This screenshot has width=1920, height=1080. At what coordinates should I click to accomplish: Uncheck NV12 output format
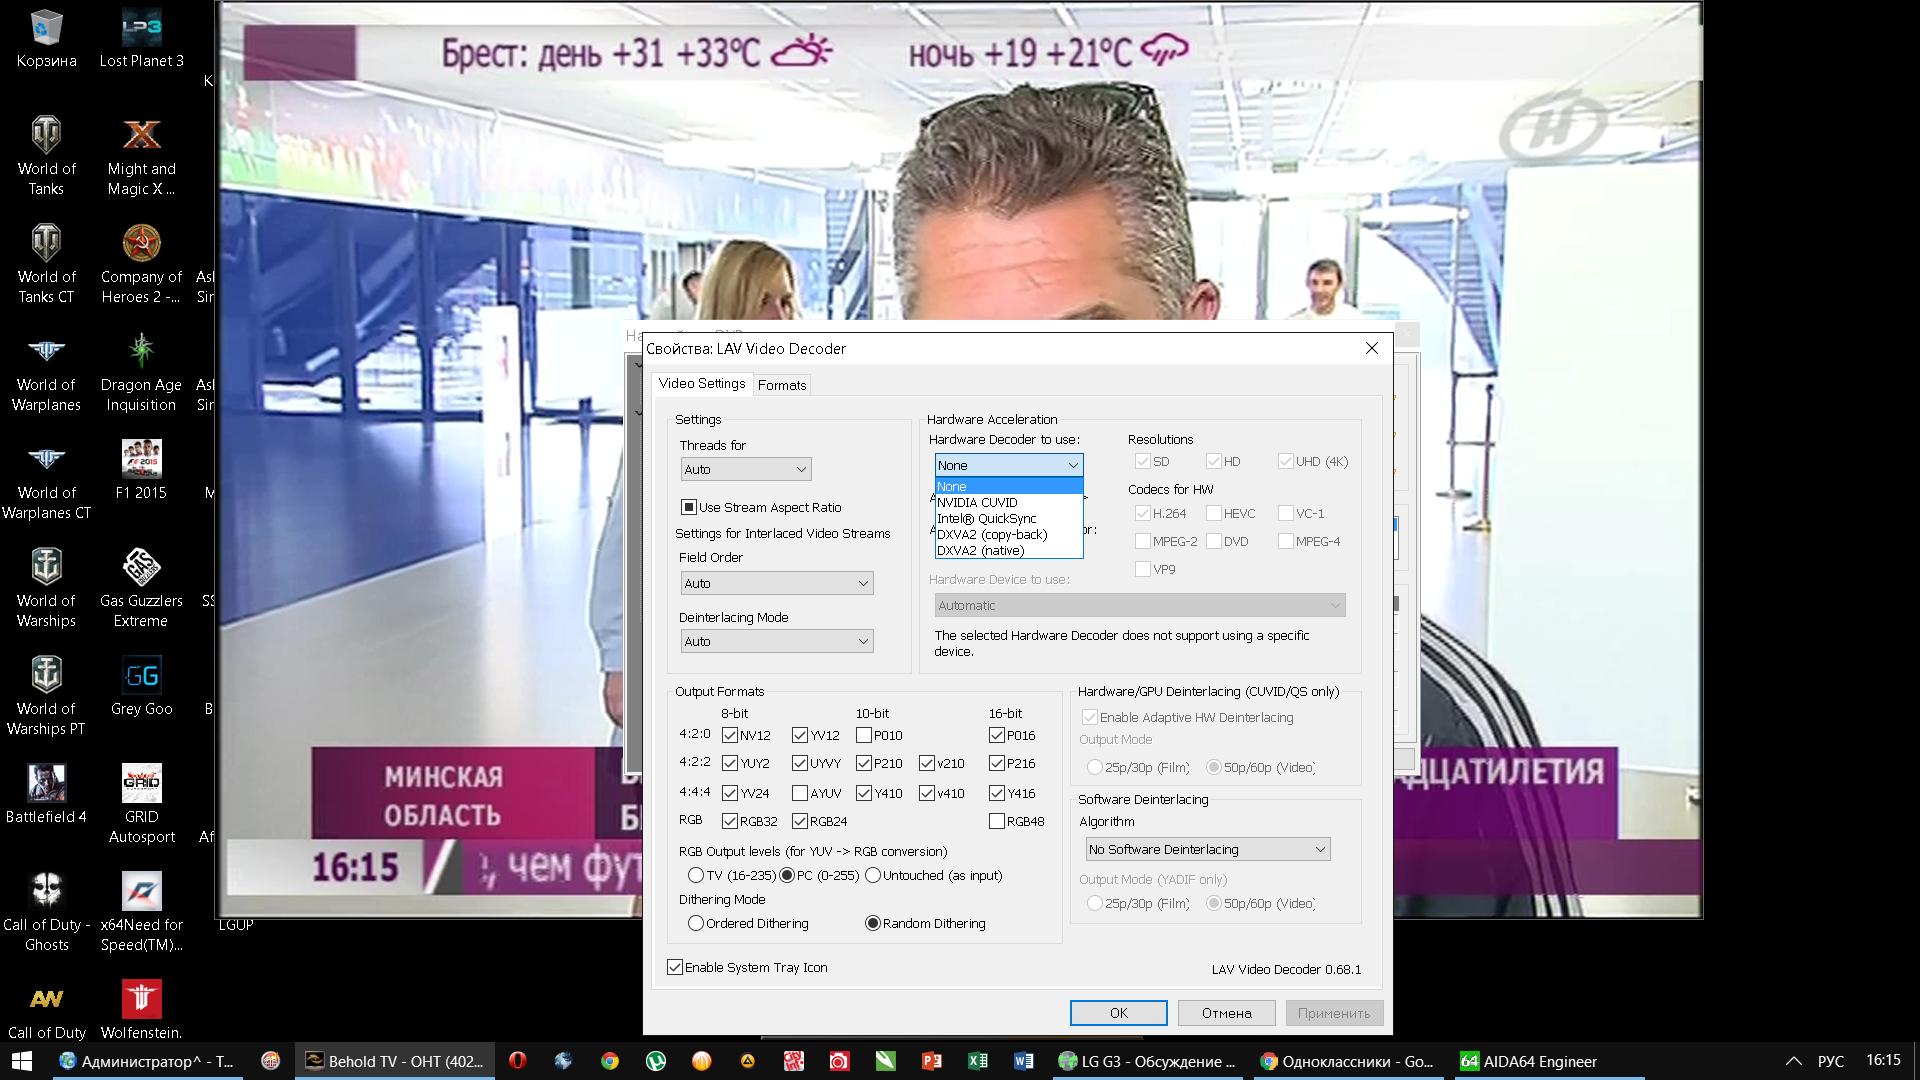[729, 735]
